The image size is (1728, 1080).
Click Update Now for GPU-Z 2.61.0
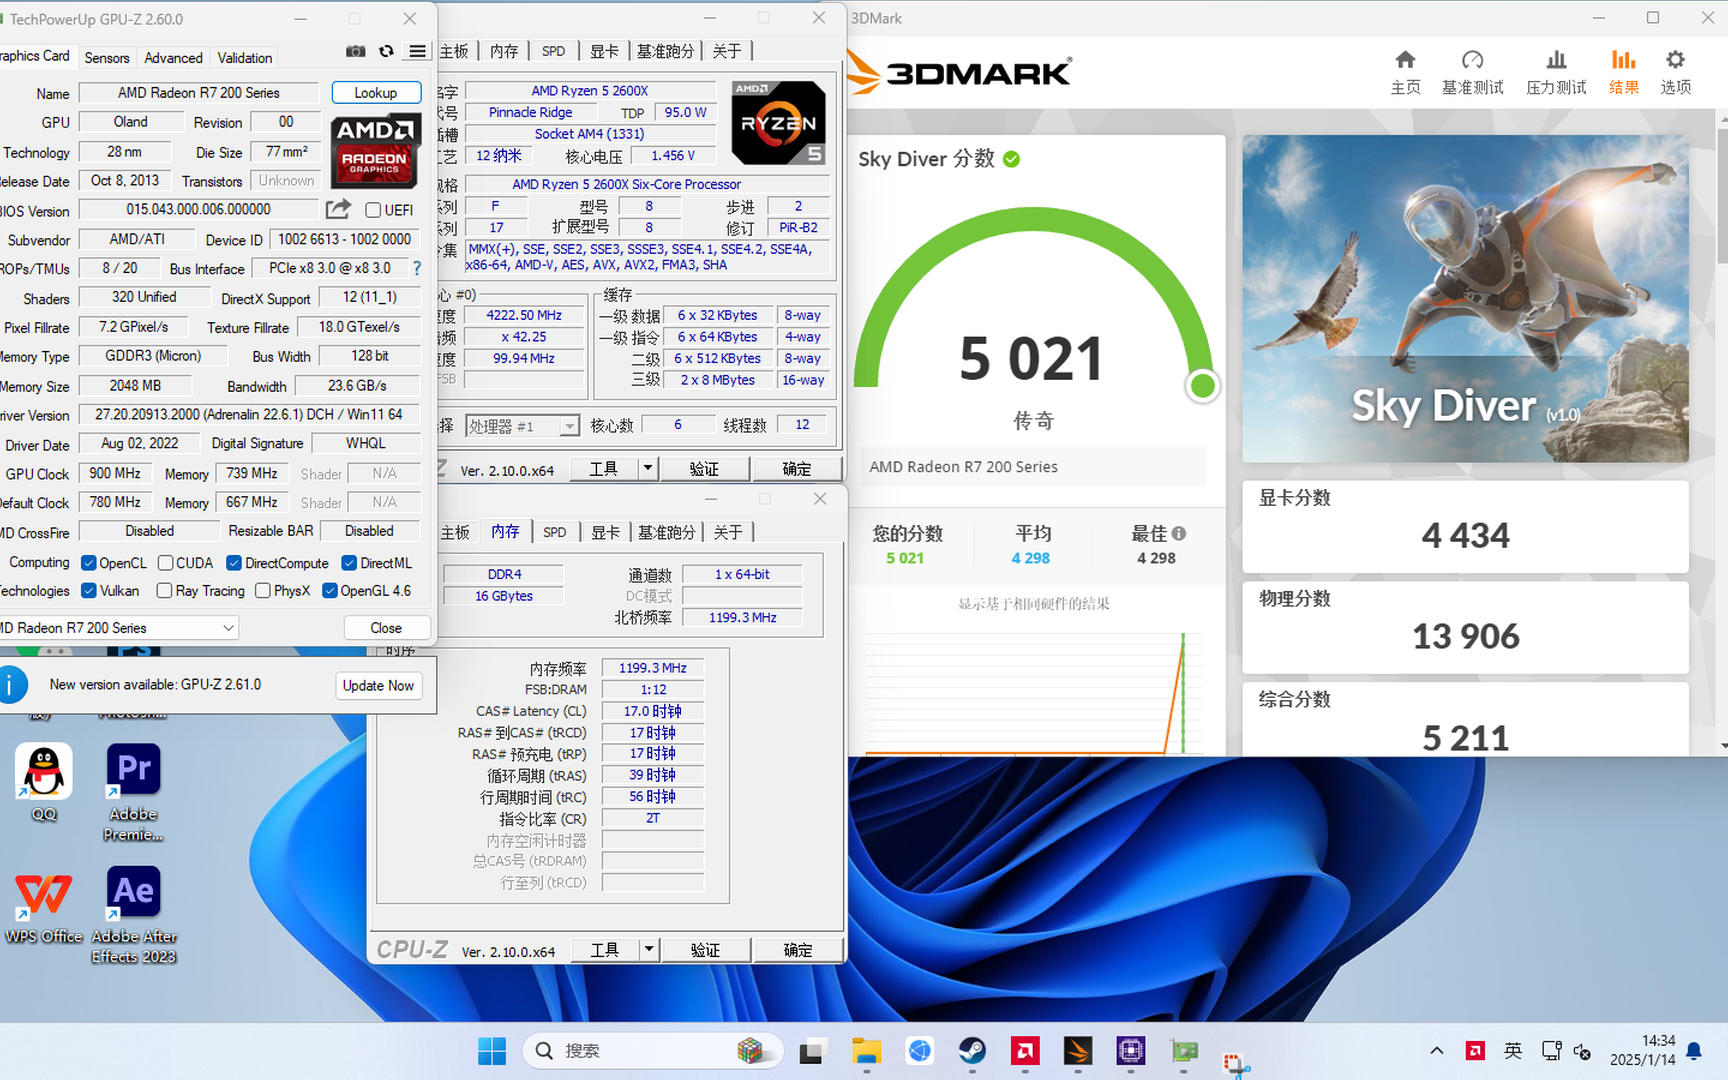378,685
